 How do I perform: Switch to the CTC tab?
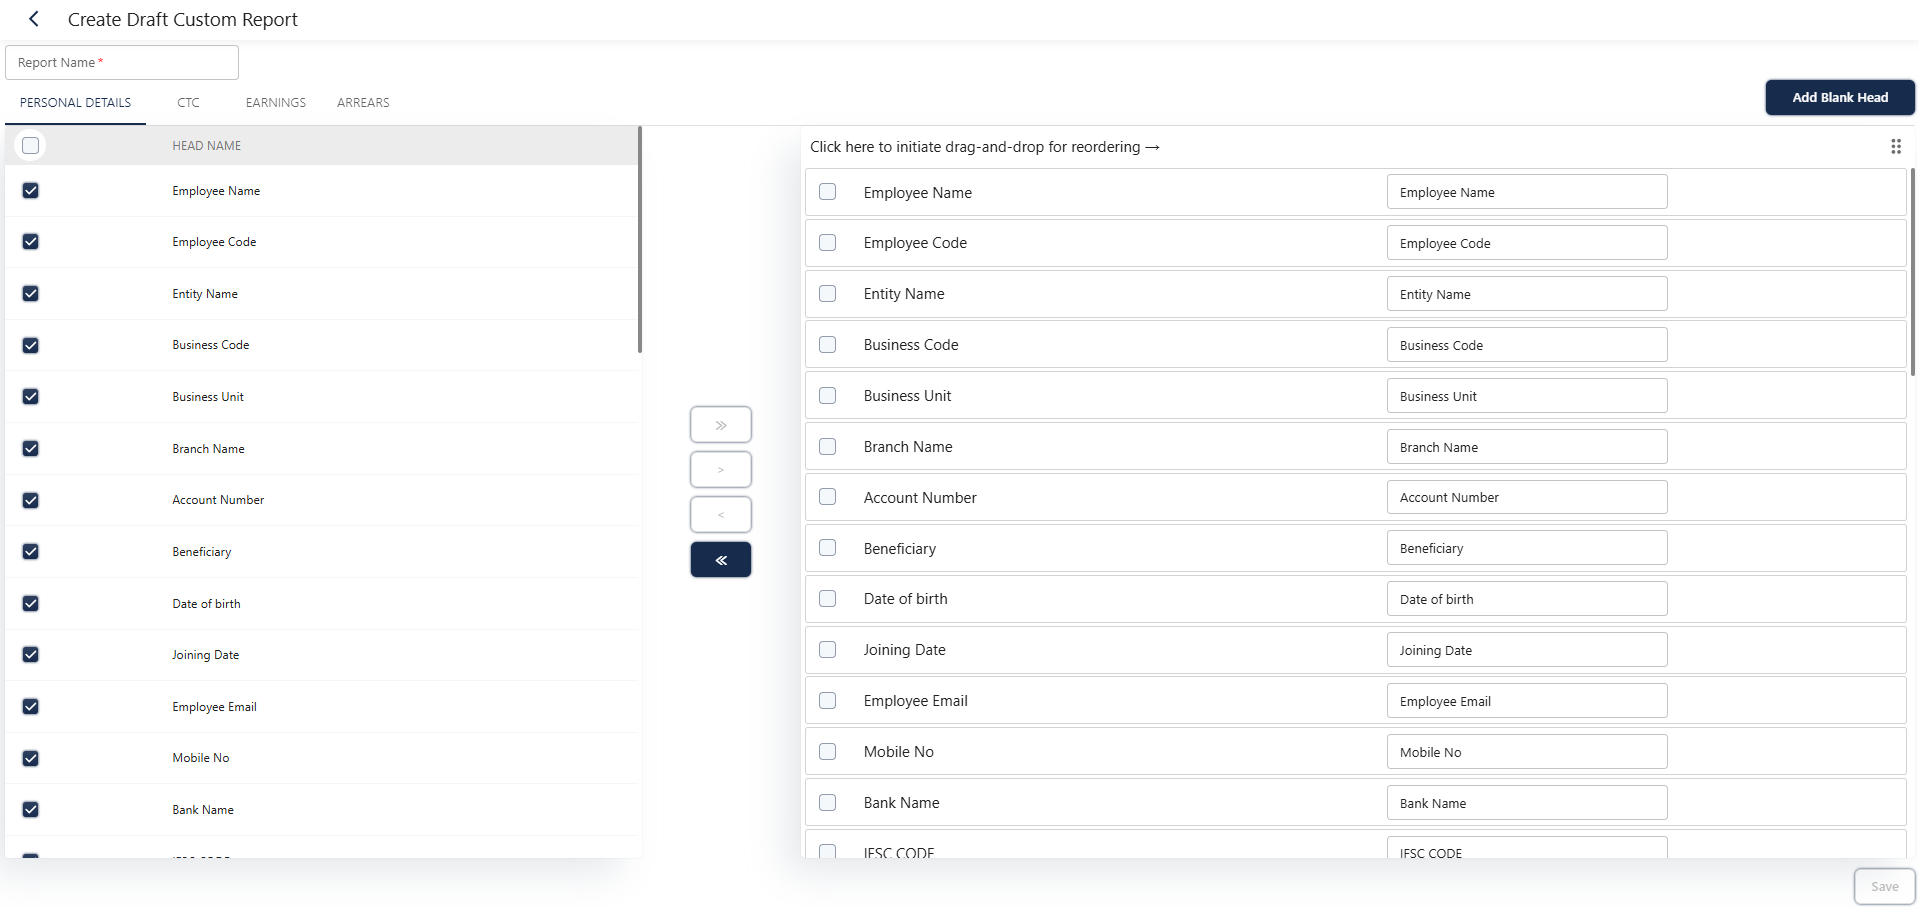(188, 103)
